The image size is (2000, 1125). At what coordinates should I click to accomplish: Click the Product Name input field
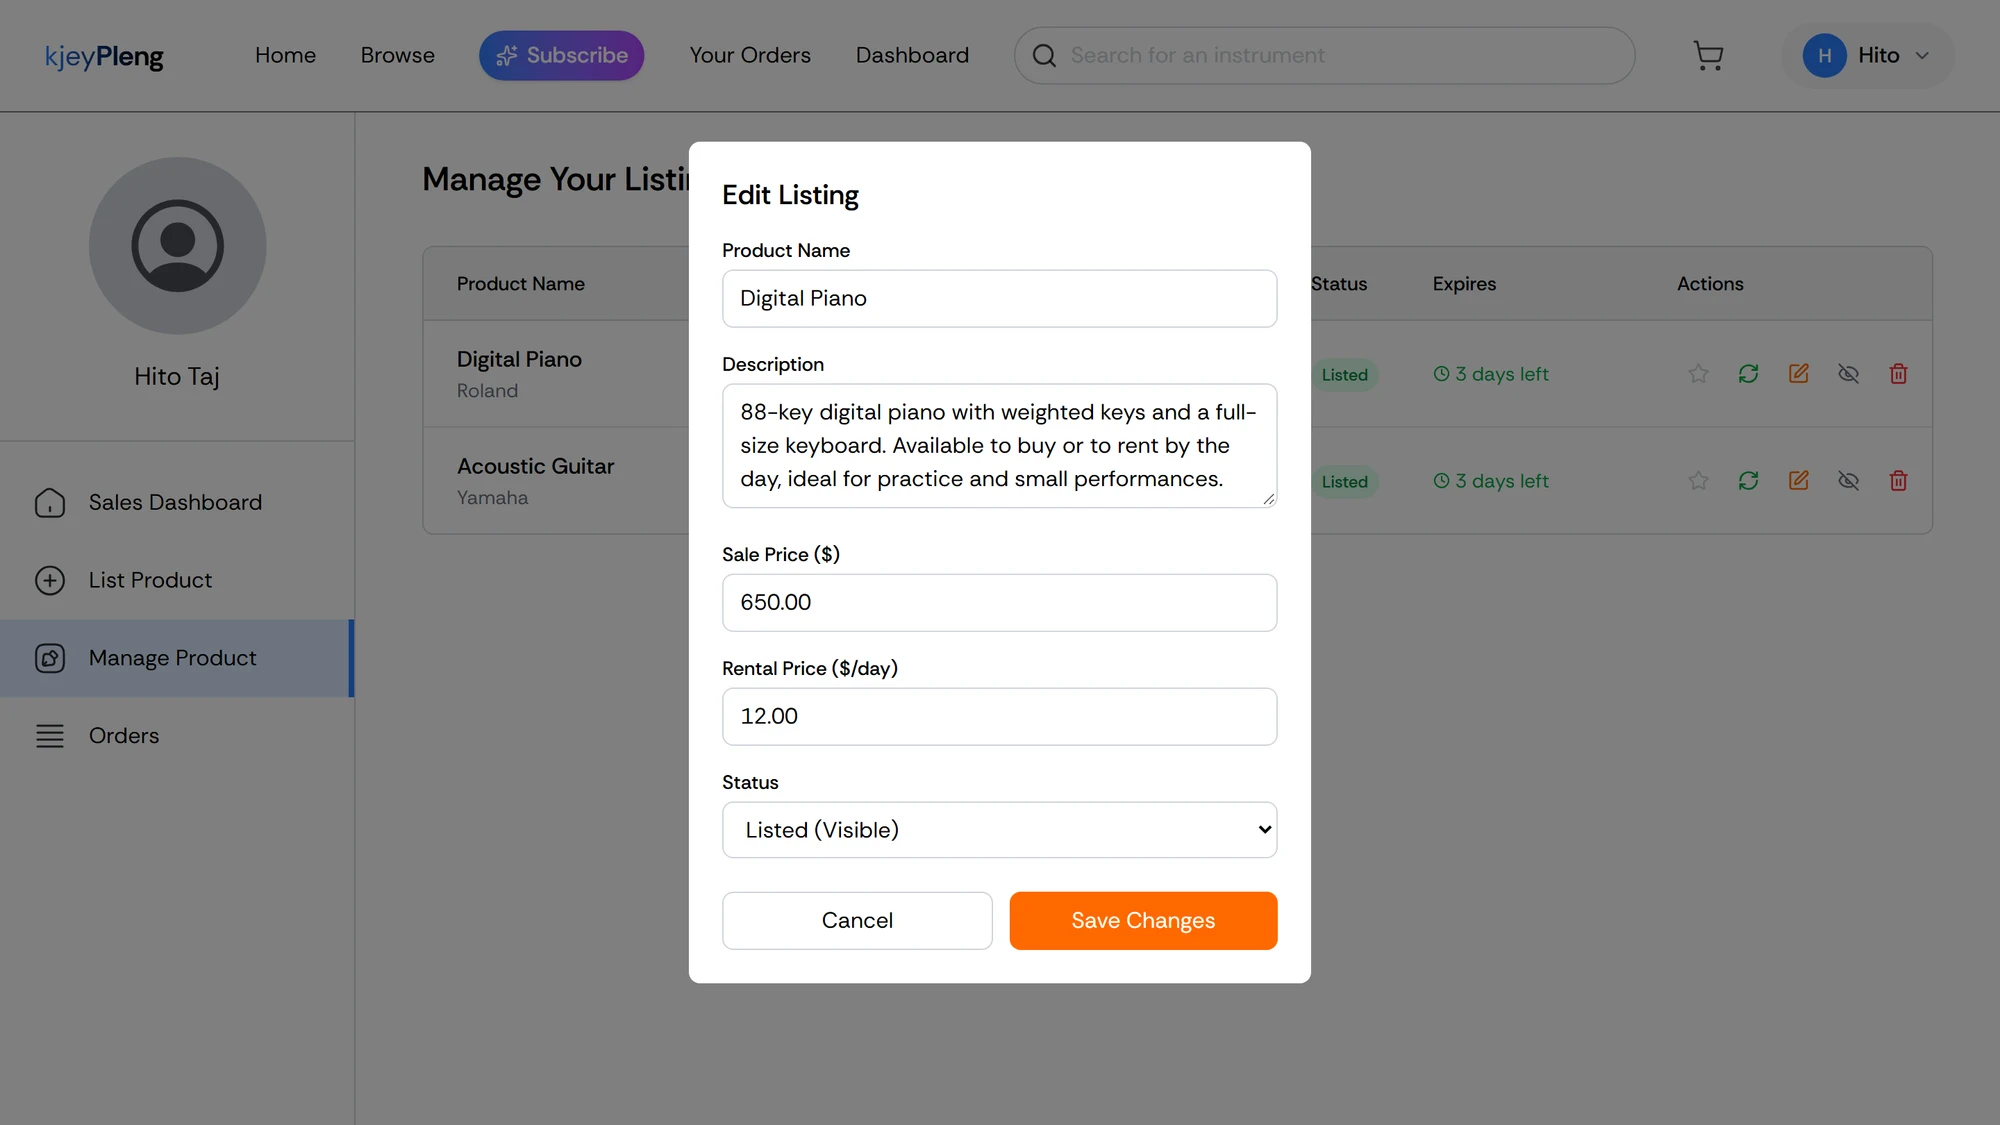(999, 298)
